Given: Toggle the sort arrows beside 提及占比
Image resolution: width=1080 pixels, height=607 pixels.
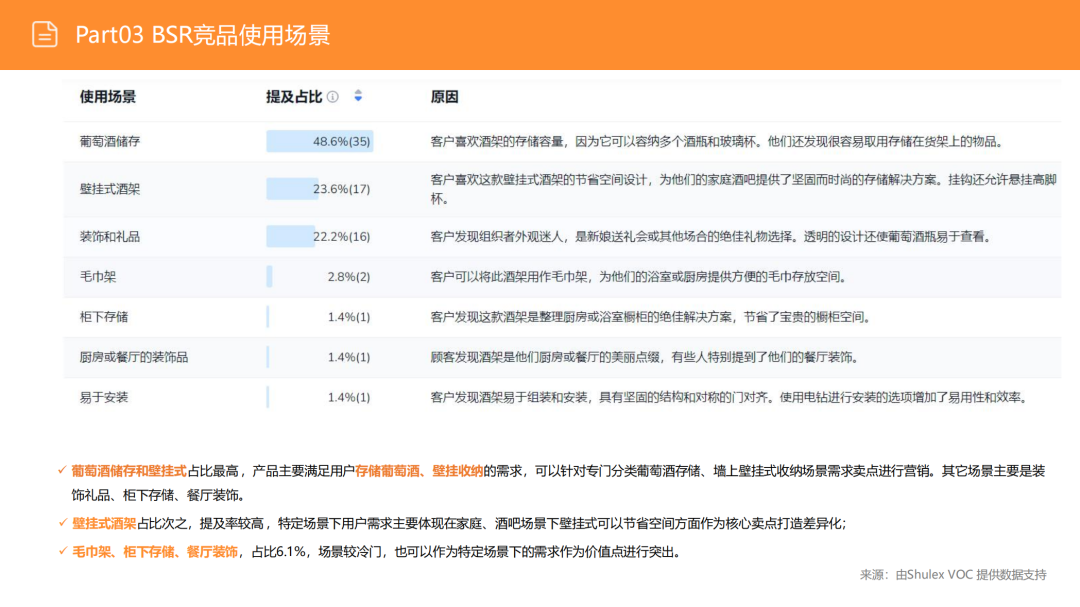Looking at the screenshot, I should click(x=358, y=96).
